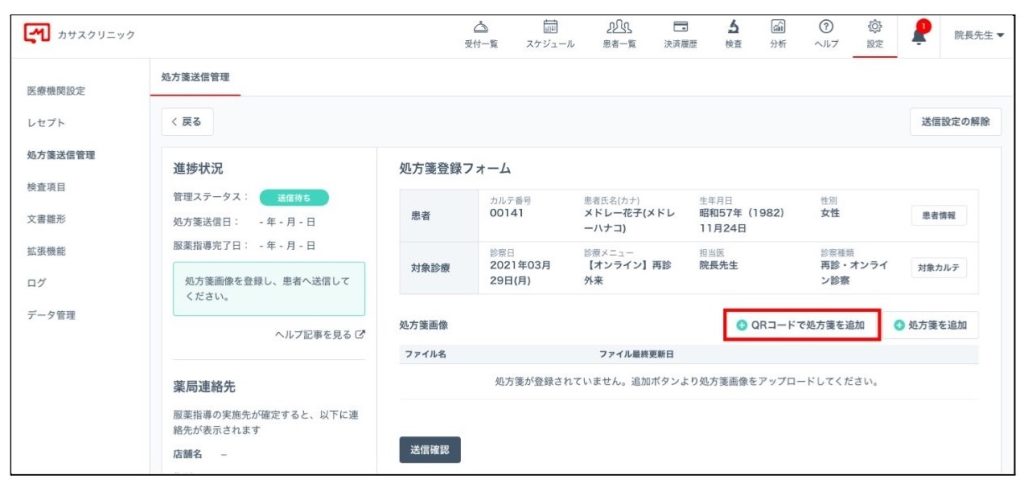This screenshot has height=487, width=1024.
Task: Select the 処方箋送信管理 tab
Action: point(195,77)
